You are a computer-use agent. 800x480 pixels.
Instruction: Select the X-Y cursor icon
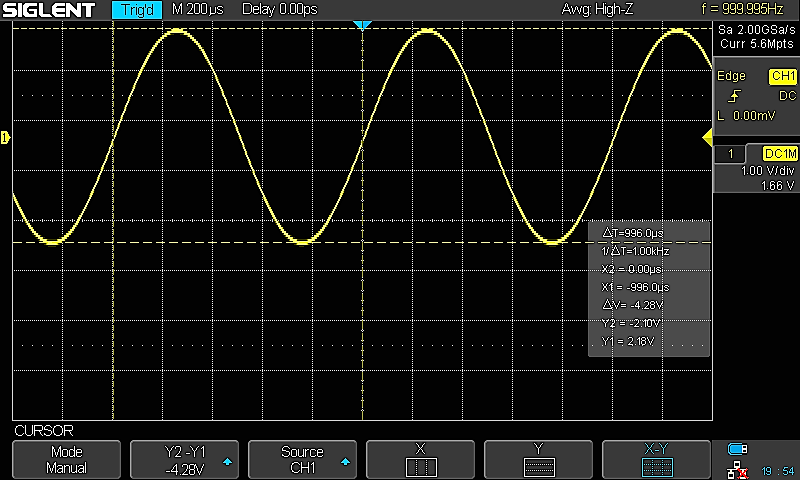tap(656, 467)
